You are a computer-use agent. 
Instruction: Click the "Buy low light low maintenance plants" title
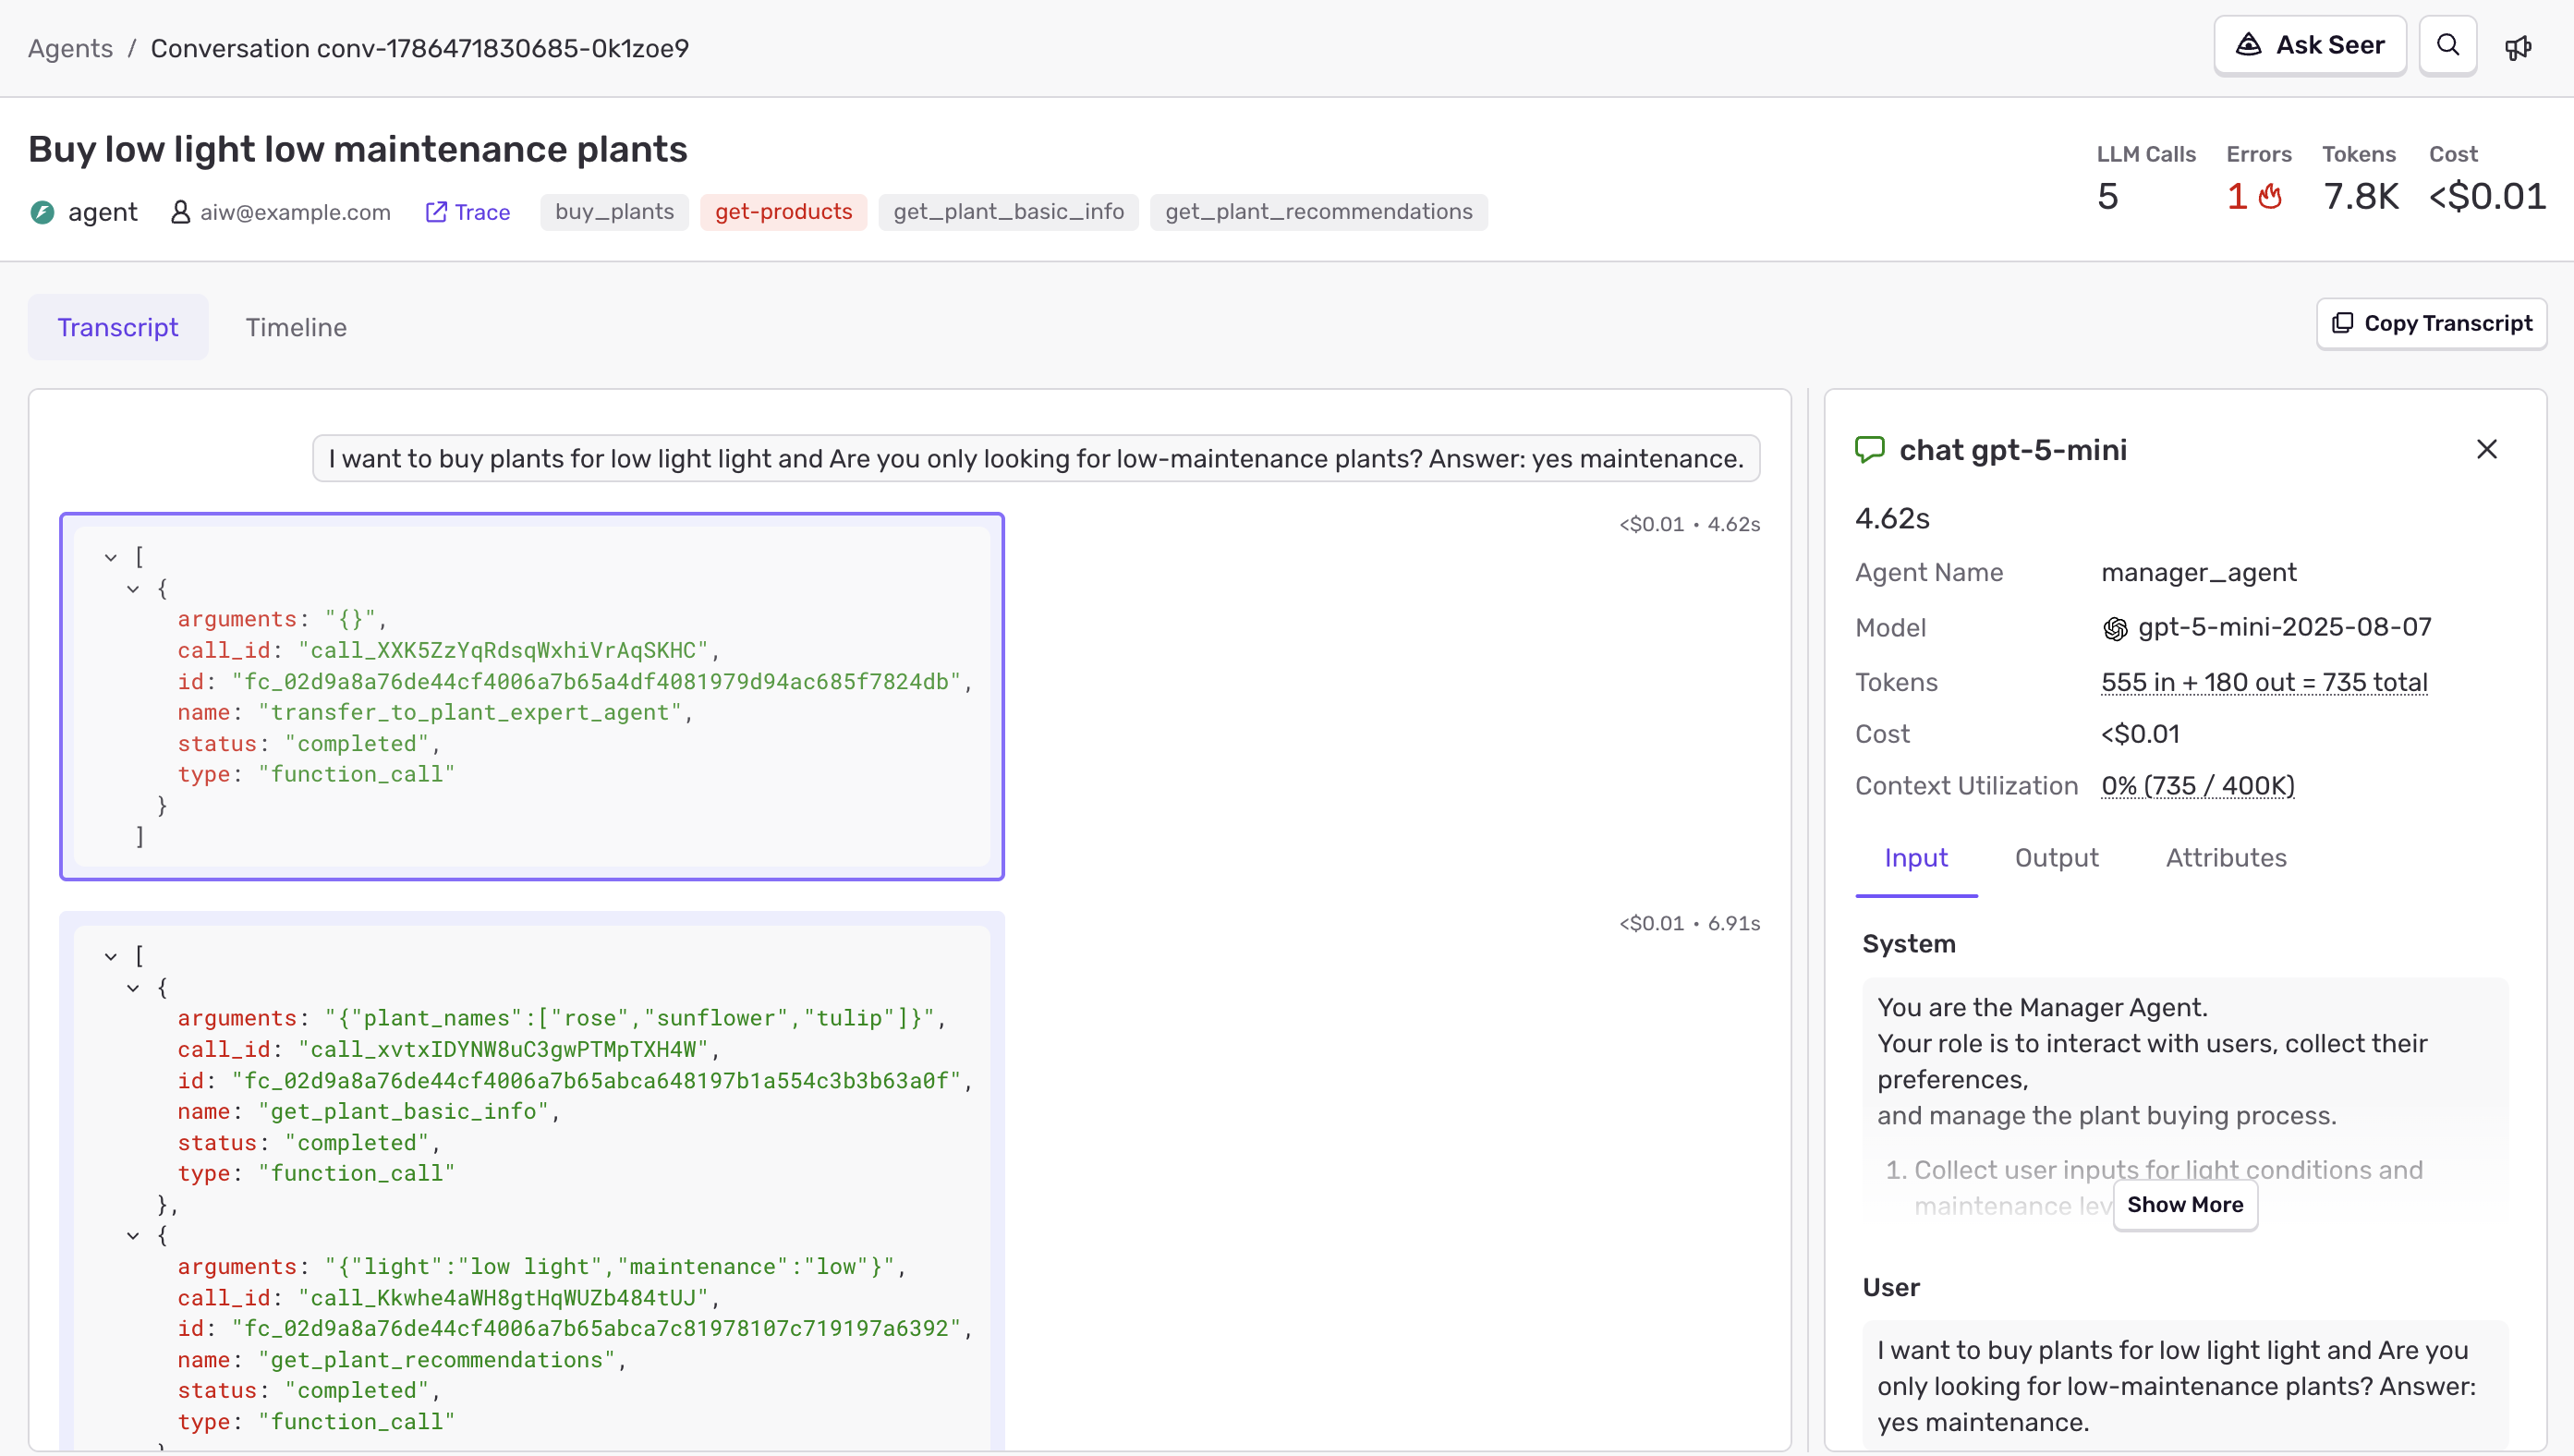pos(357,149)
